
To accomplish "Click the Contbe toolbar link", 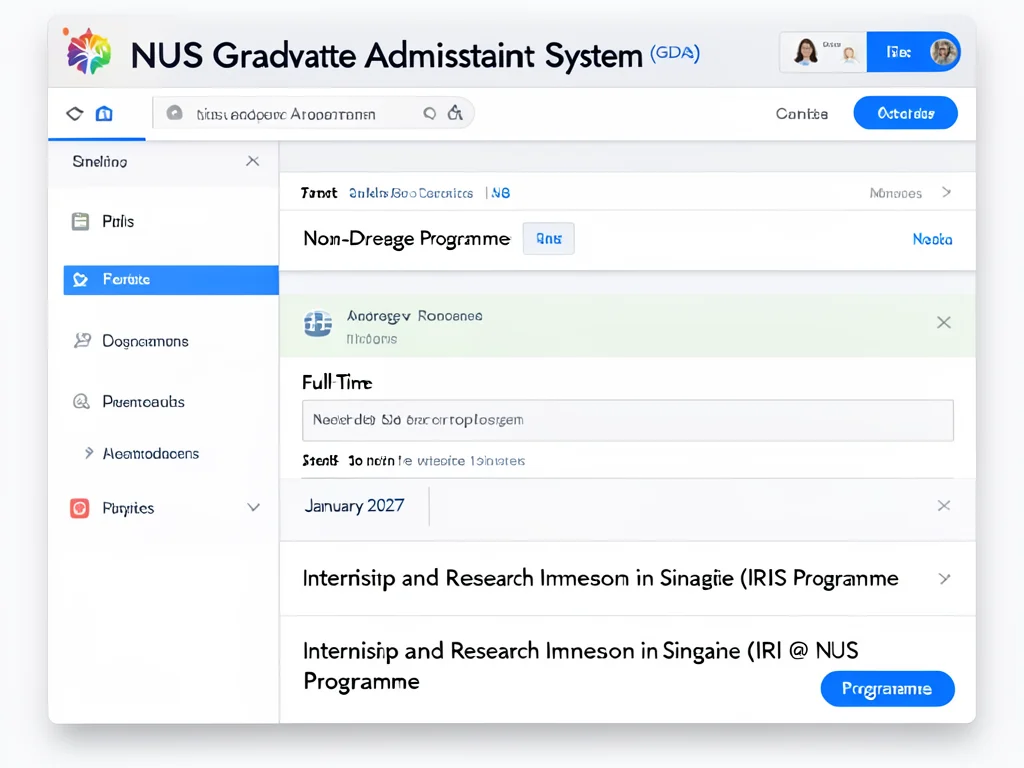I will [802, 114].
